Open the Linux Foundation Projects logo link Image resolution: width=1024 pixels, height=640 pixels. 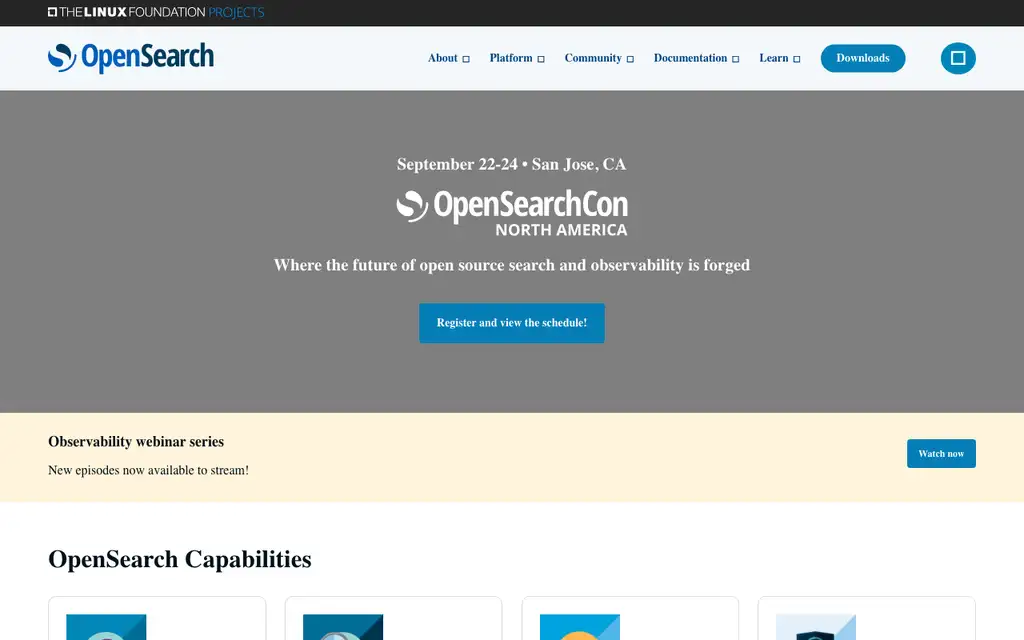coord(156,12)
